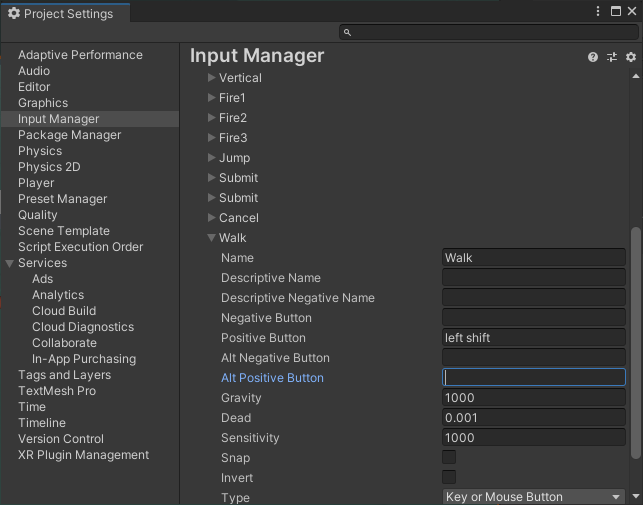
Task: Open Physics settings category
Action: (x=40, y=151)
